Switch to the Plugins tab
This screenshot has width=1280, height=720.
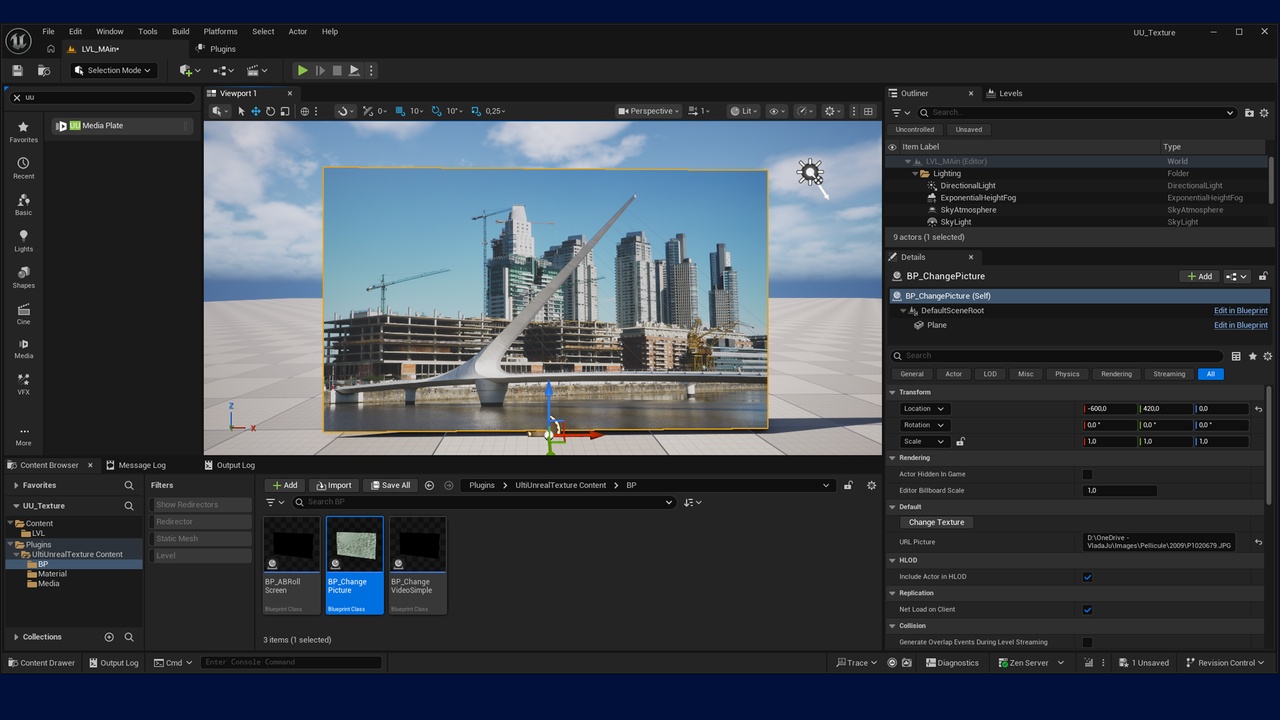point(217,49)
